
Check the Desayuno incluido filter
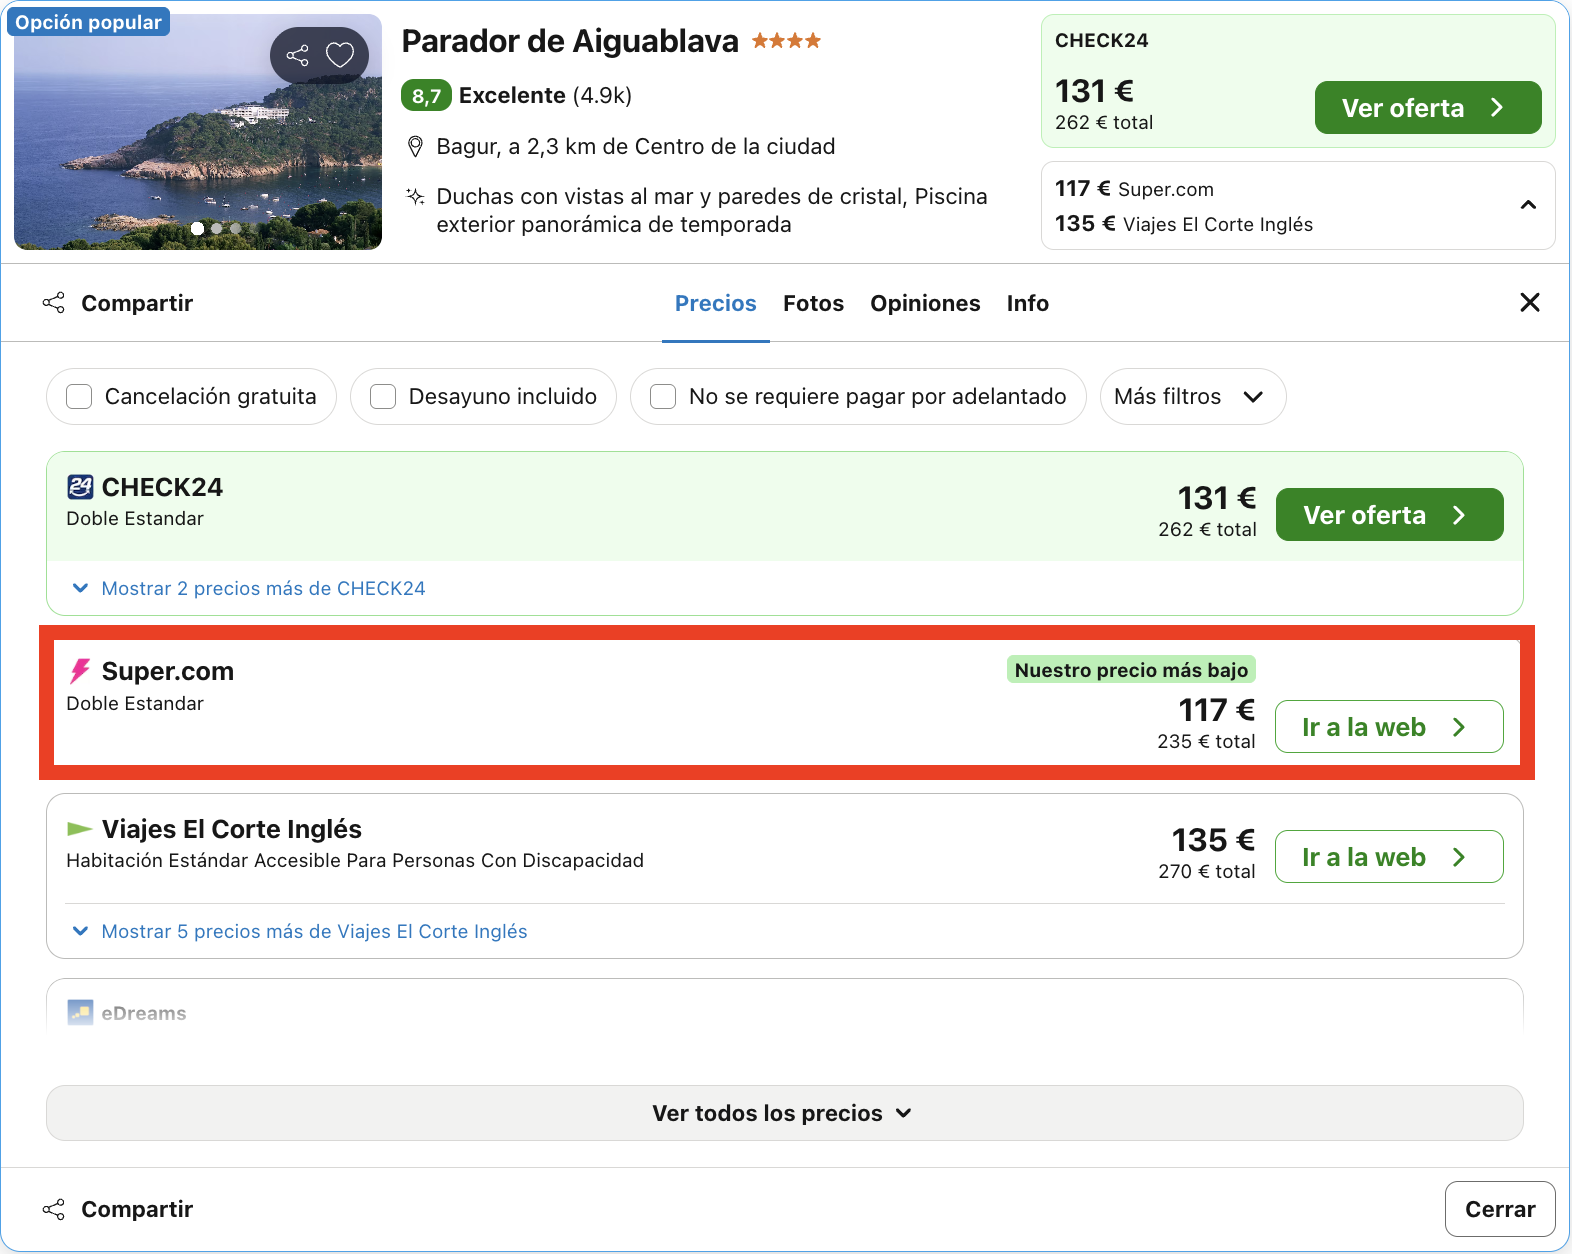click(383, 397)
